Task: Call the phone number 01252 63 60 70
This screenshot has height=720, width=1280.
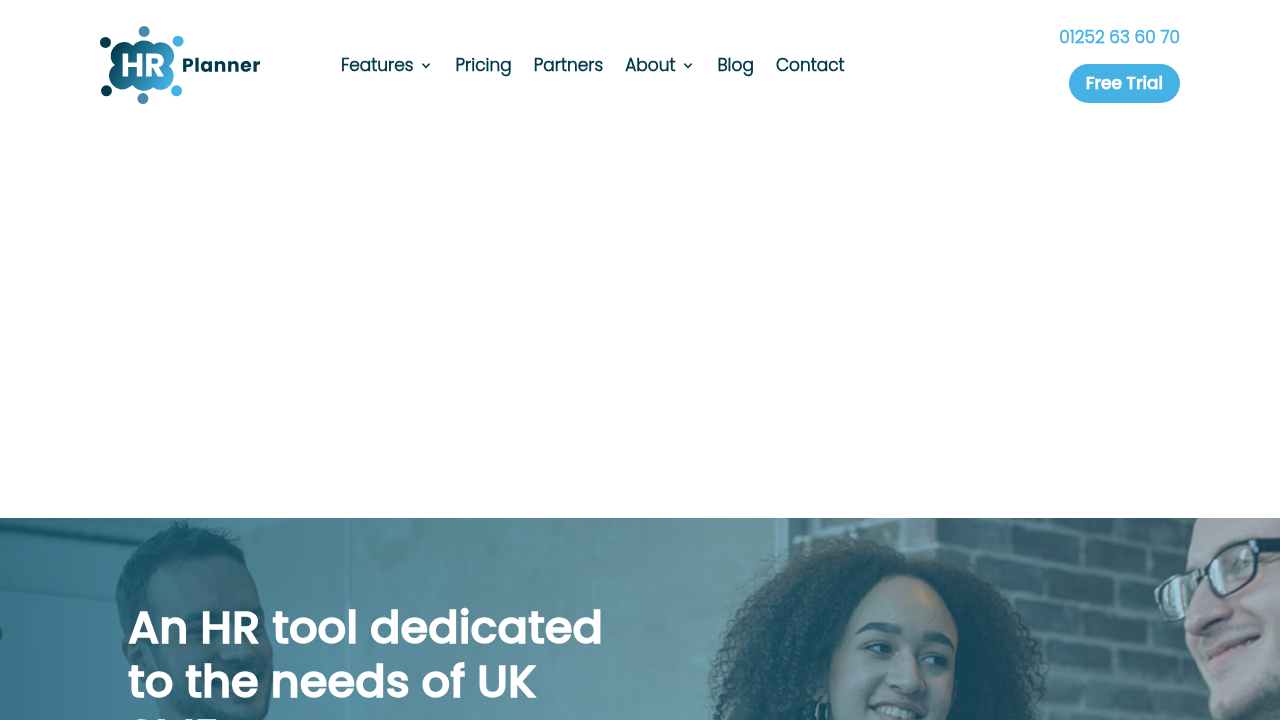Action: click(x=1119, y=37)
